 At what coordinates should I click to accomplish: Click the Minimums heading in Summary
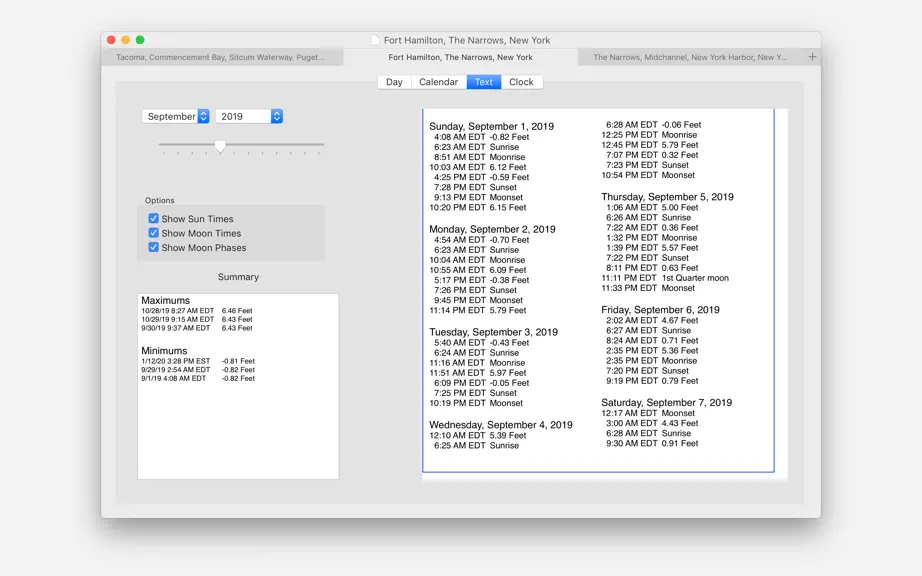[164, 351]
